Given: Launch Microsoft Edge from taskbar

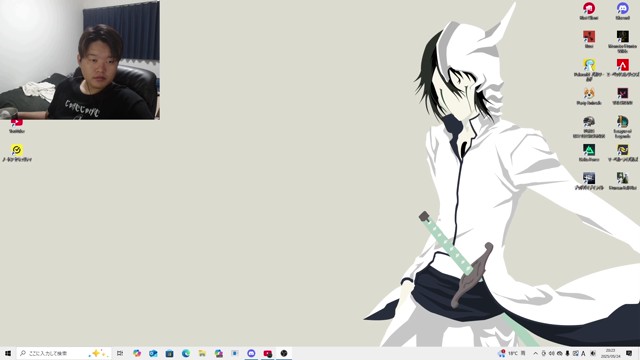Looking at the screenshot, I should [x=186, y=353].
